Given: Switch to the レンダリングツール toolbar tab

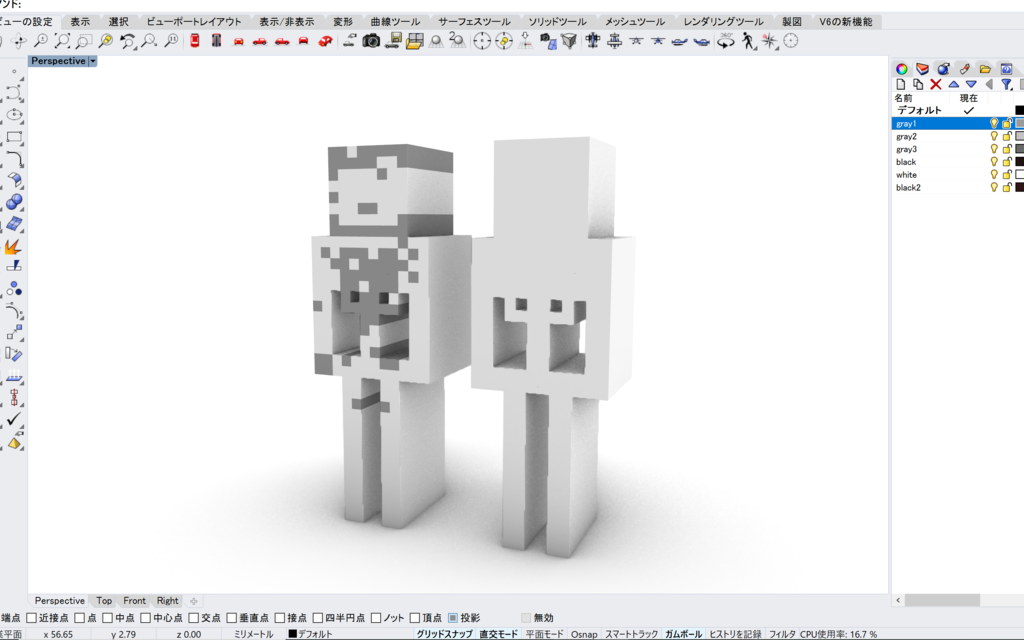Looking at the screenshot, I should pyautogui.click(x=724, y=22).
